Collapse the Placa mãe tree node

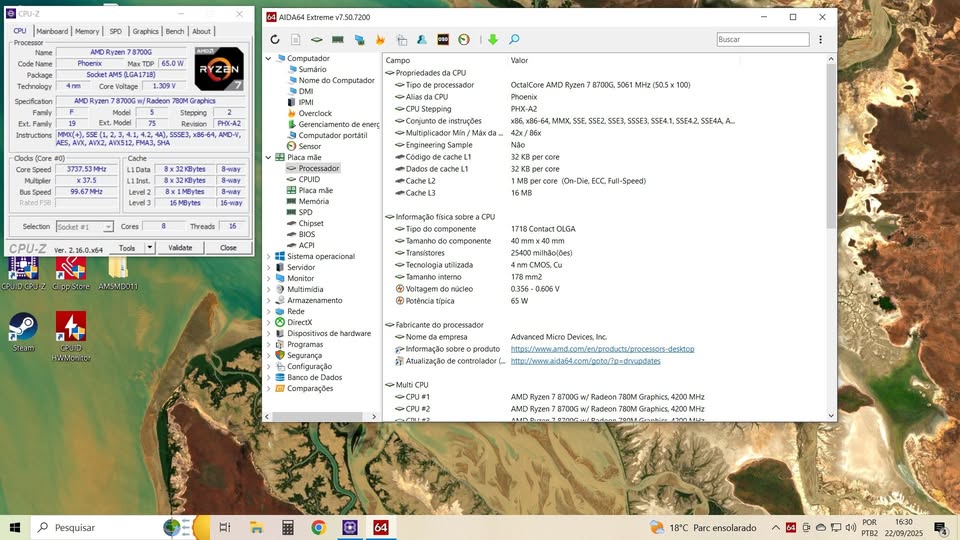(268, 157)
